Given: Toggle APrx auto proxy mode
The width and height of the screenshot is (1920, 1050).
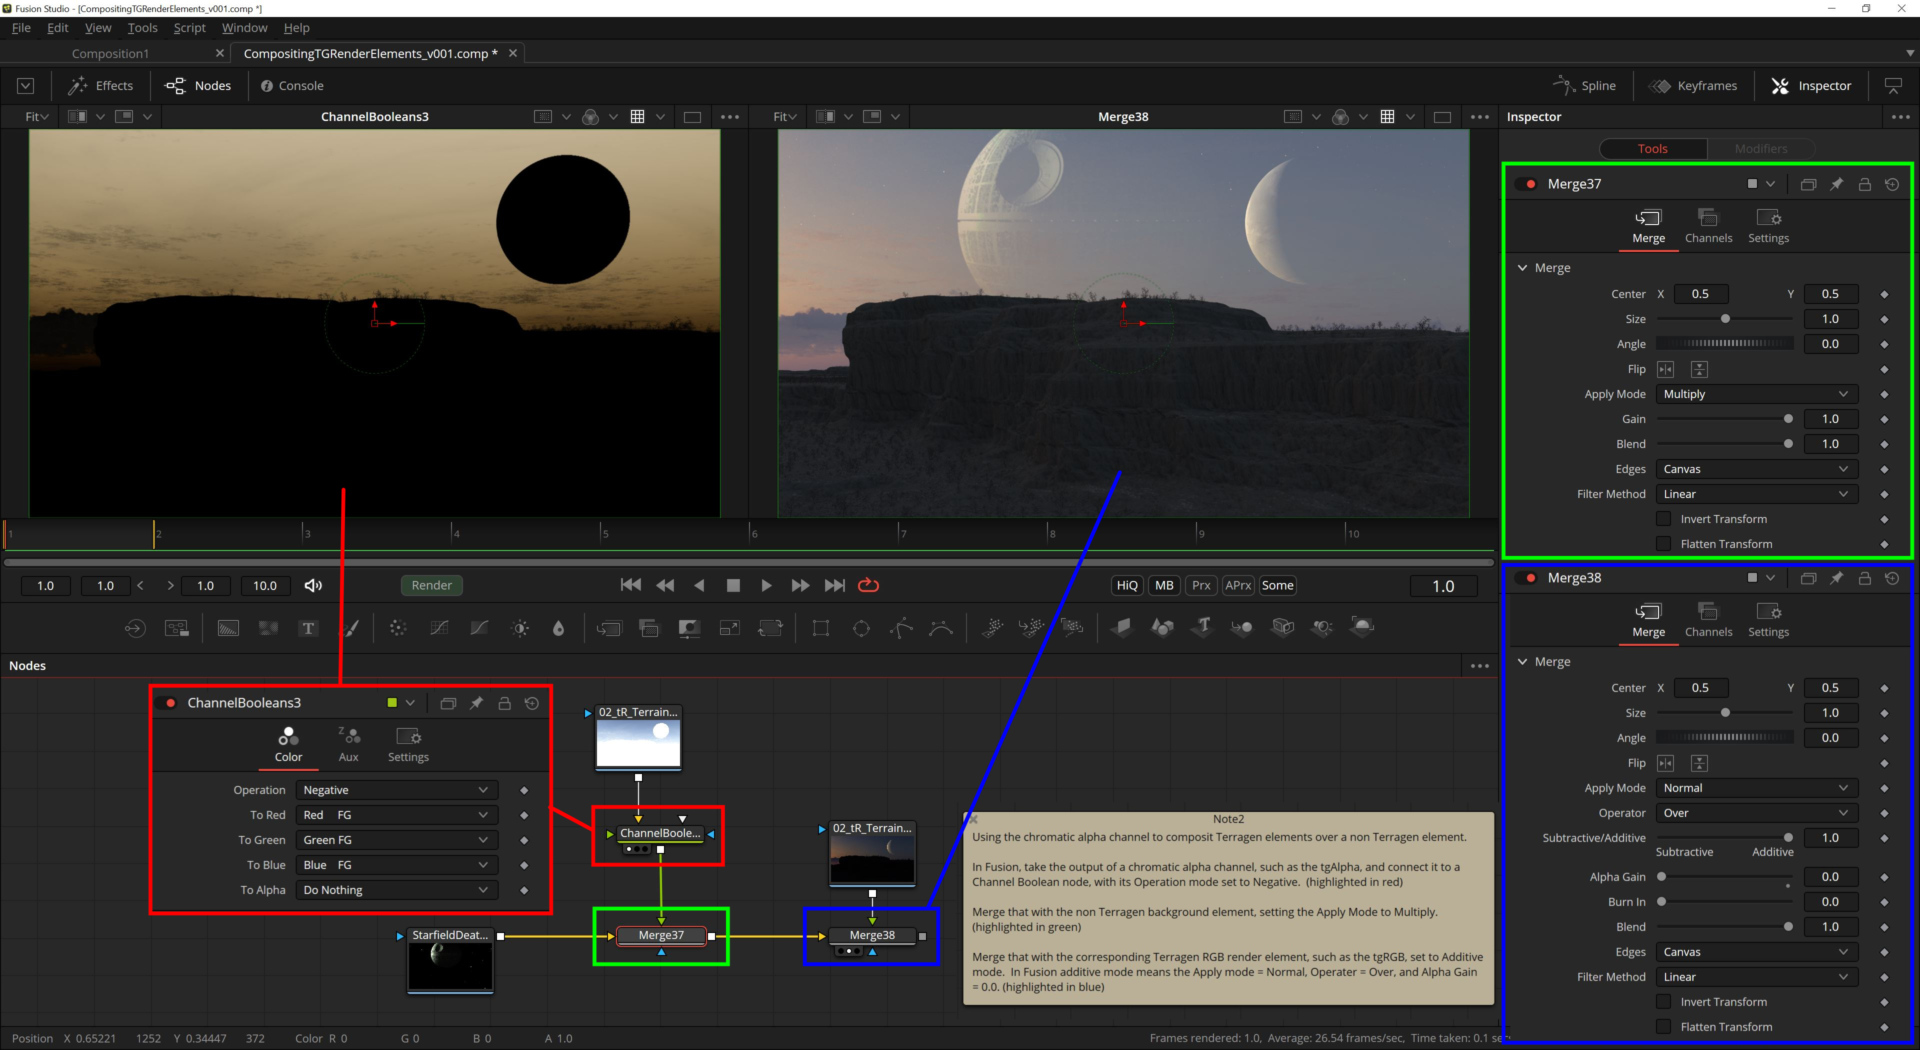Looking at the screenshot, I should (1238, 586).
